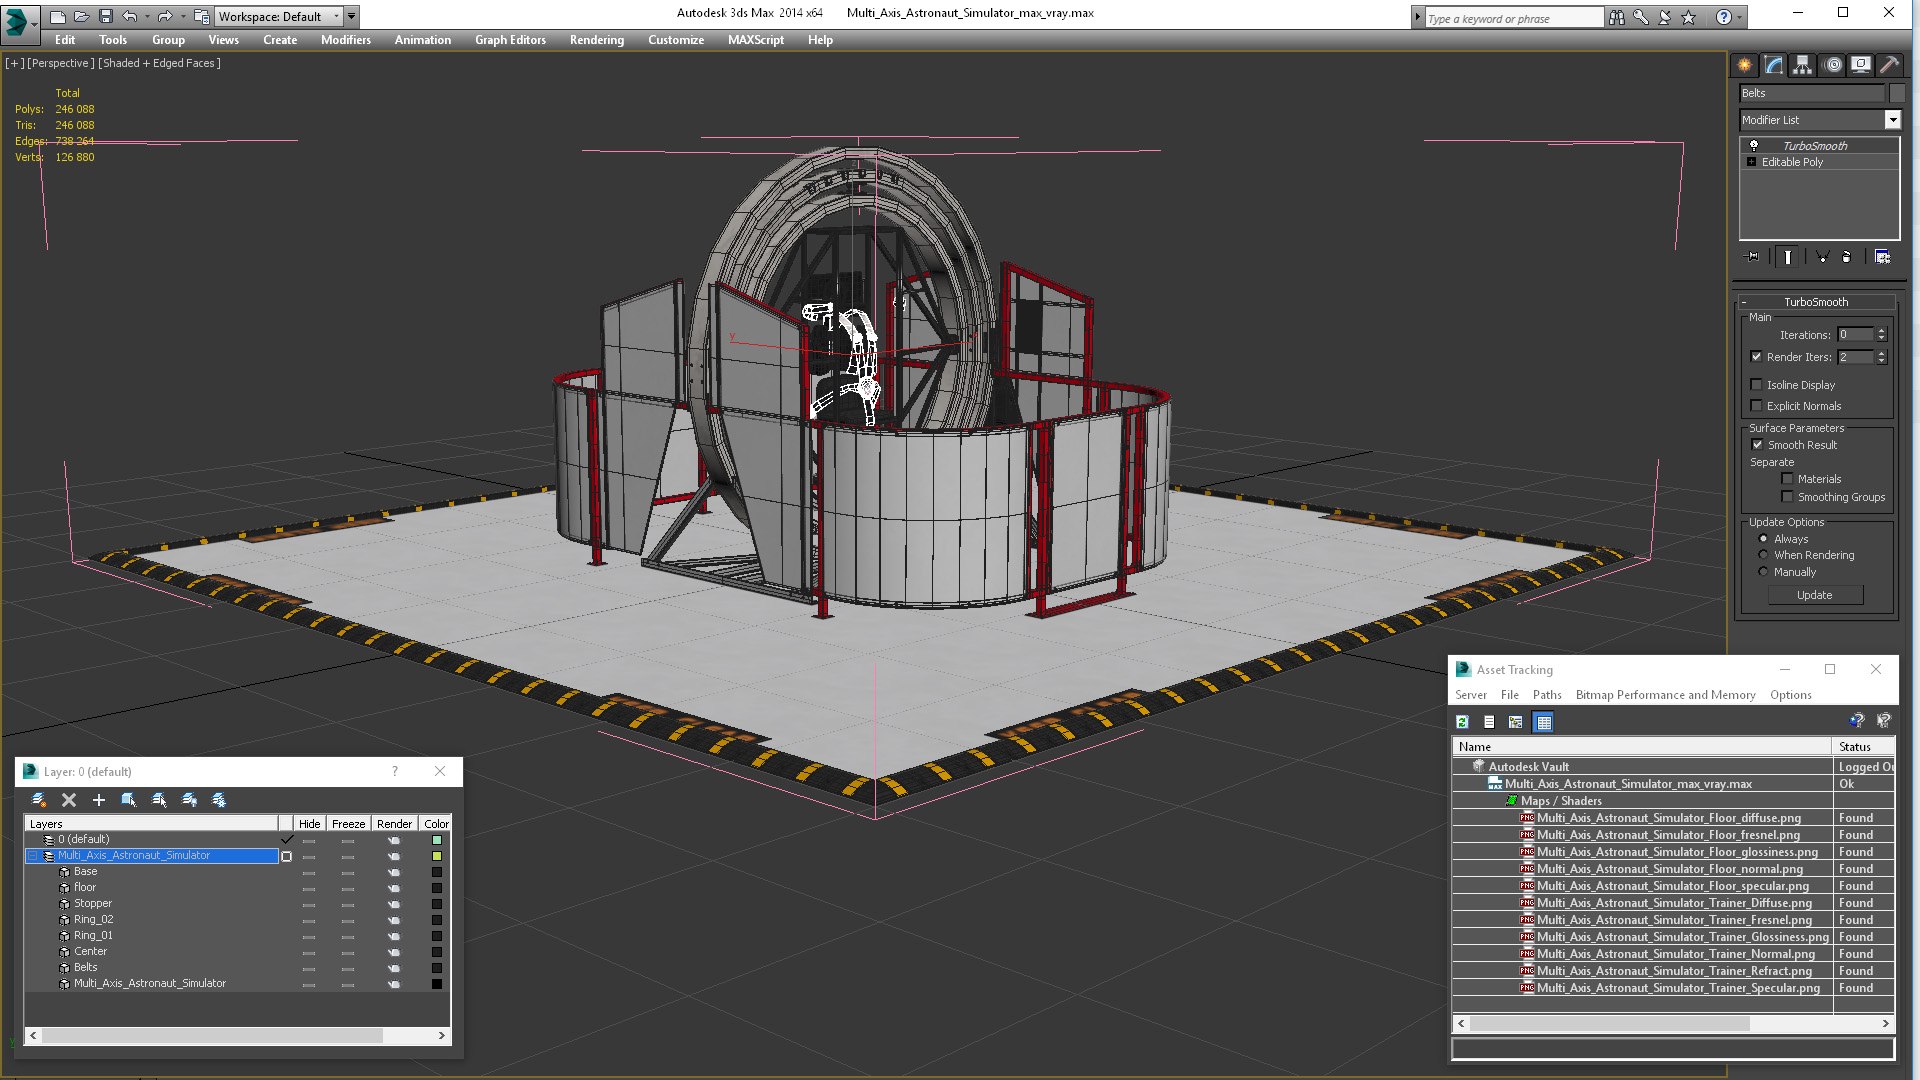Enable Explicit Normals checkbox
This screenshot has width=1920, height=1080.
point(1756,406)
